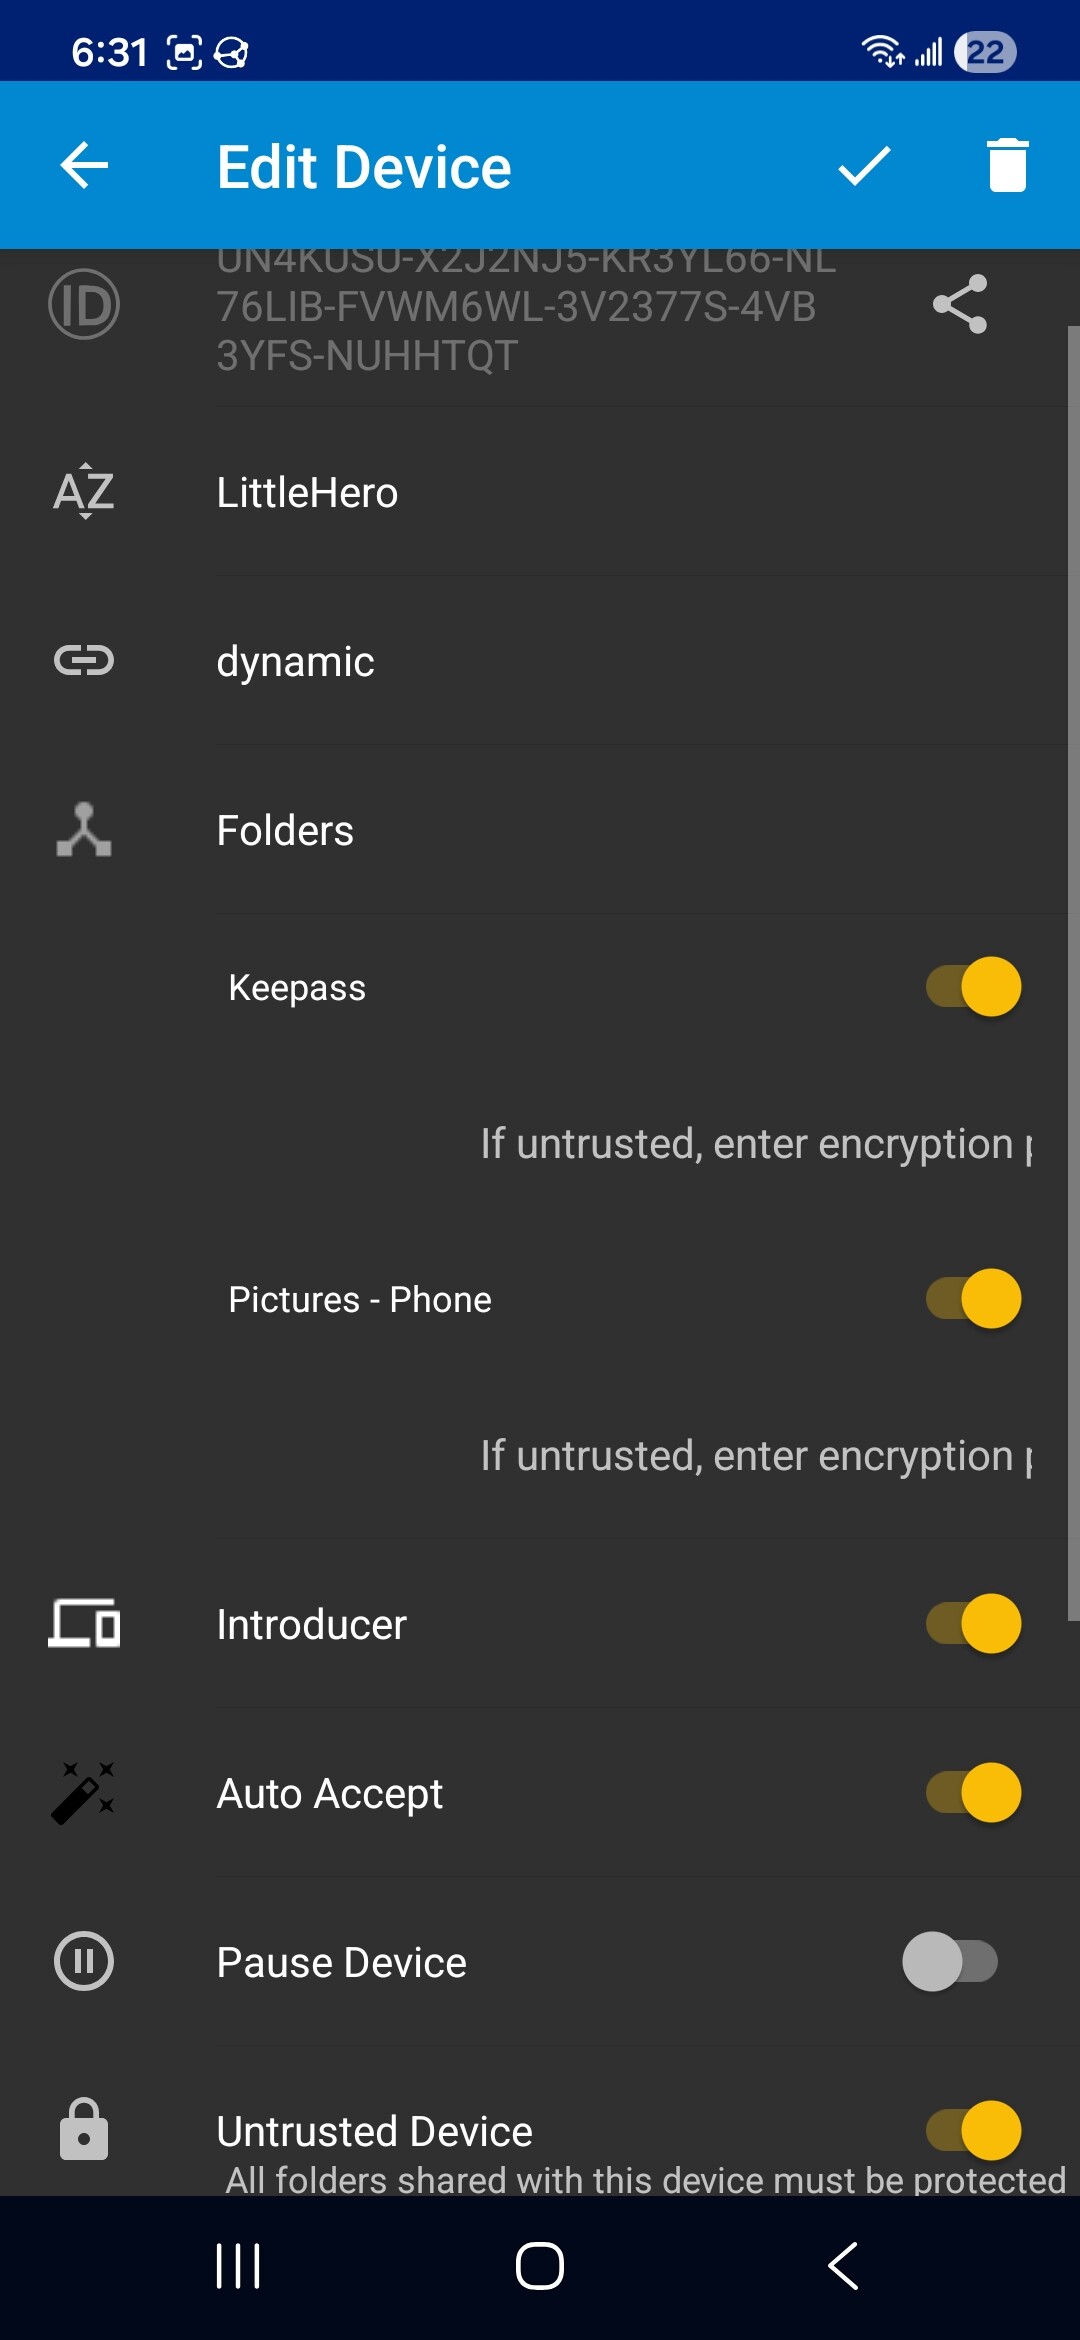Turn off the Untrusted Device switch
The image size is (1080, 2340).
(x=973, y=2130)
